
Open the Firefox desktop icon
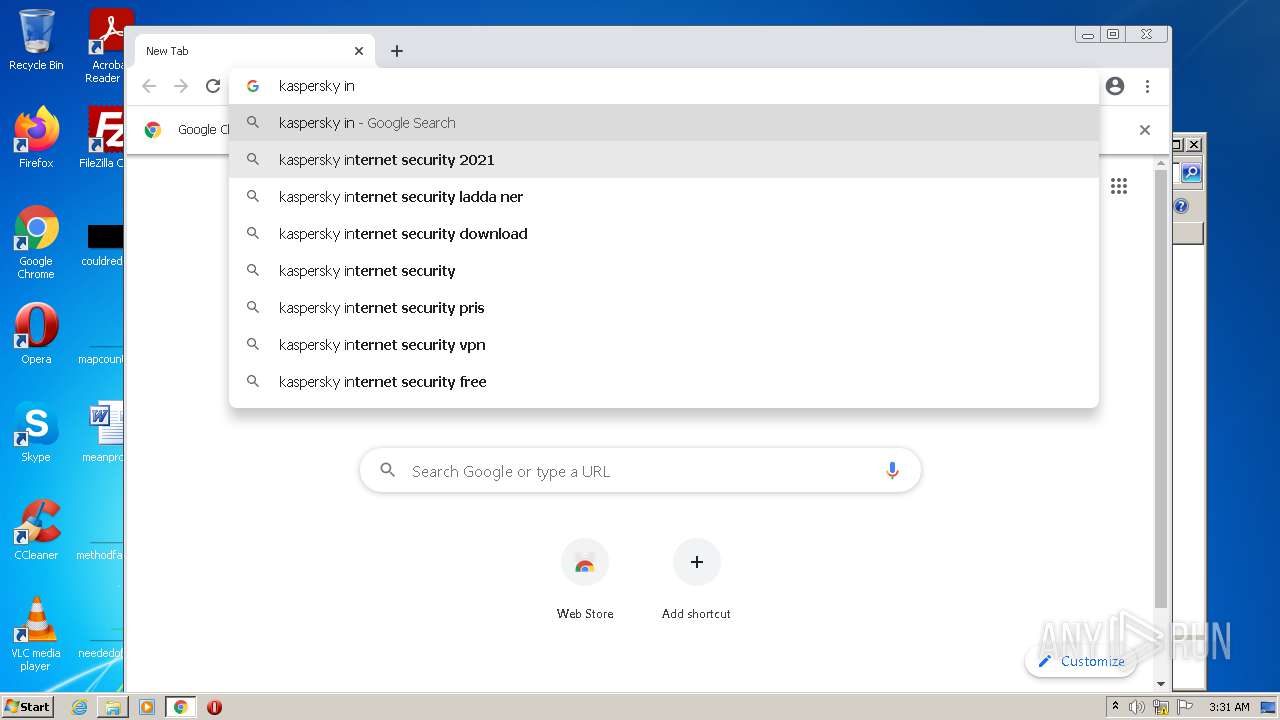pyautogui.click(x=36, y=138)
